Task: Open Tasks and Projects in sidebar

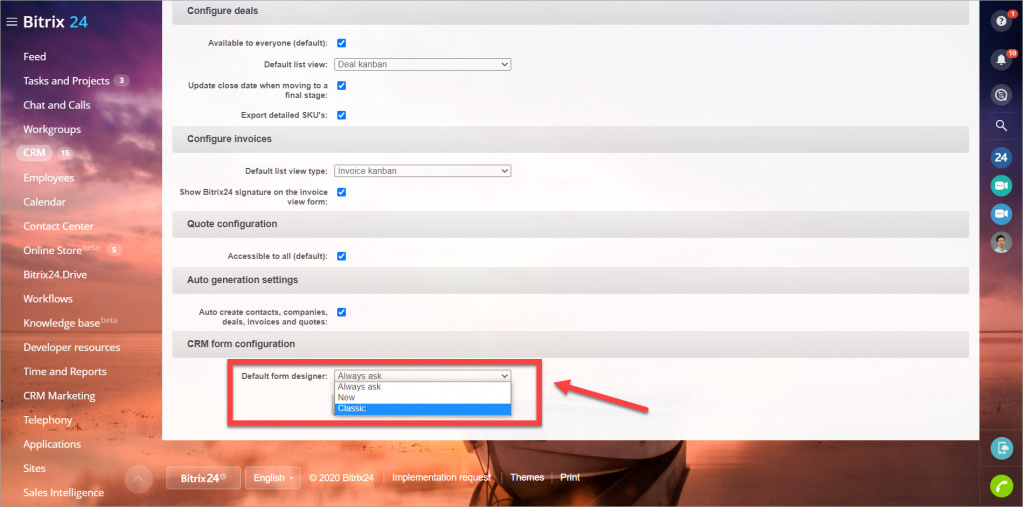Action: [x=66, y=81]
